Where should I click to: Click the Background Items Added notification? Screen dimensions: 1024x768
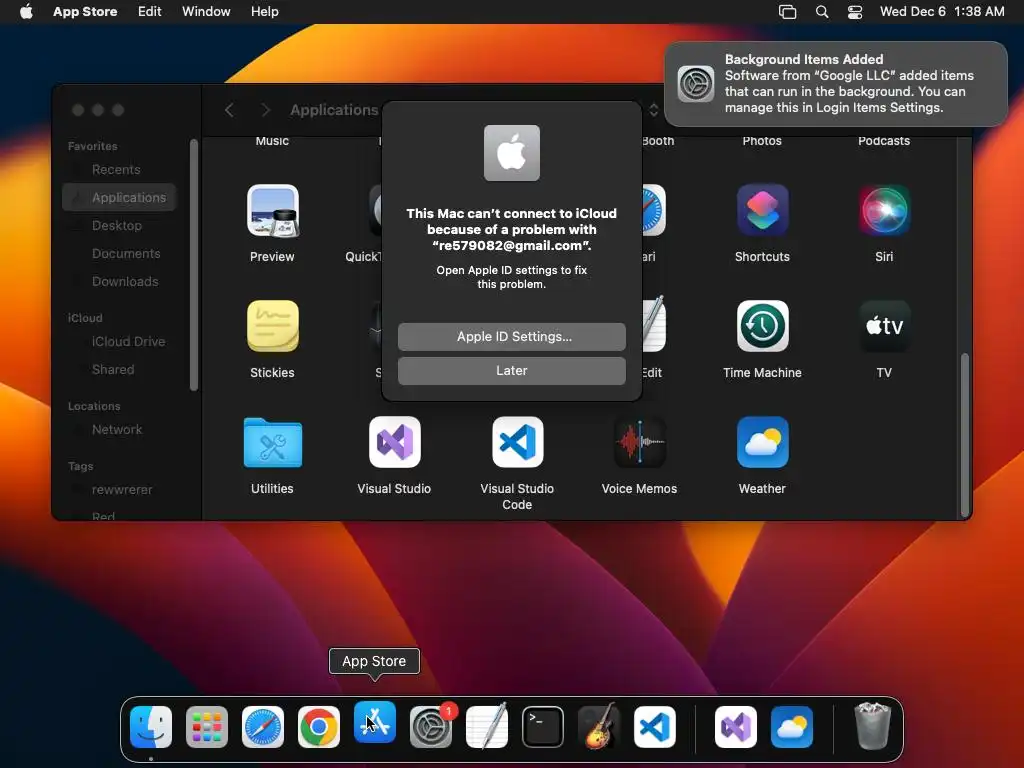tap(836, 84)
